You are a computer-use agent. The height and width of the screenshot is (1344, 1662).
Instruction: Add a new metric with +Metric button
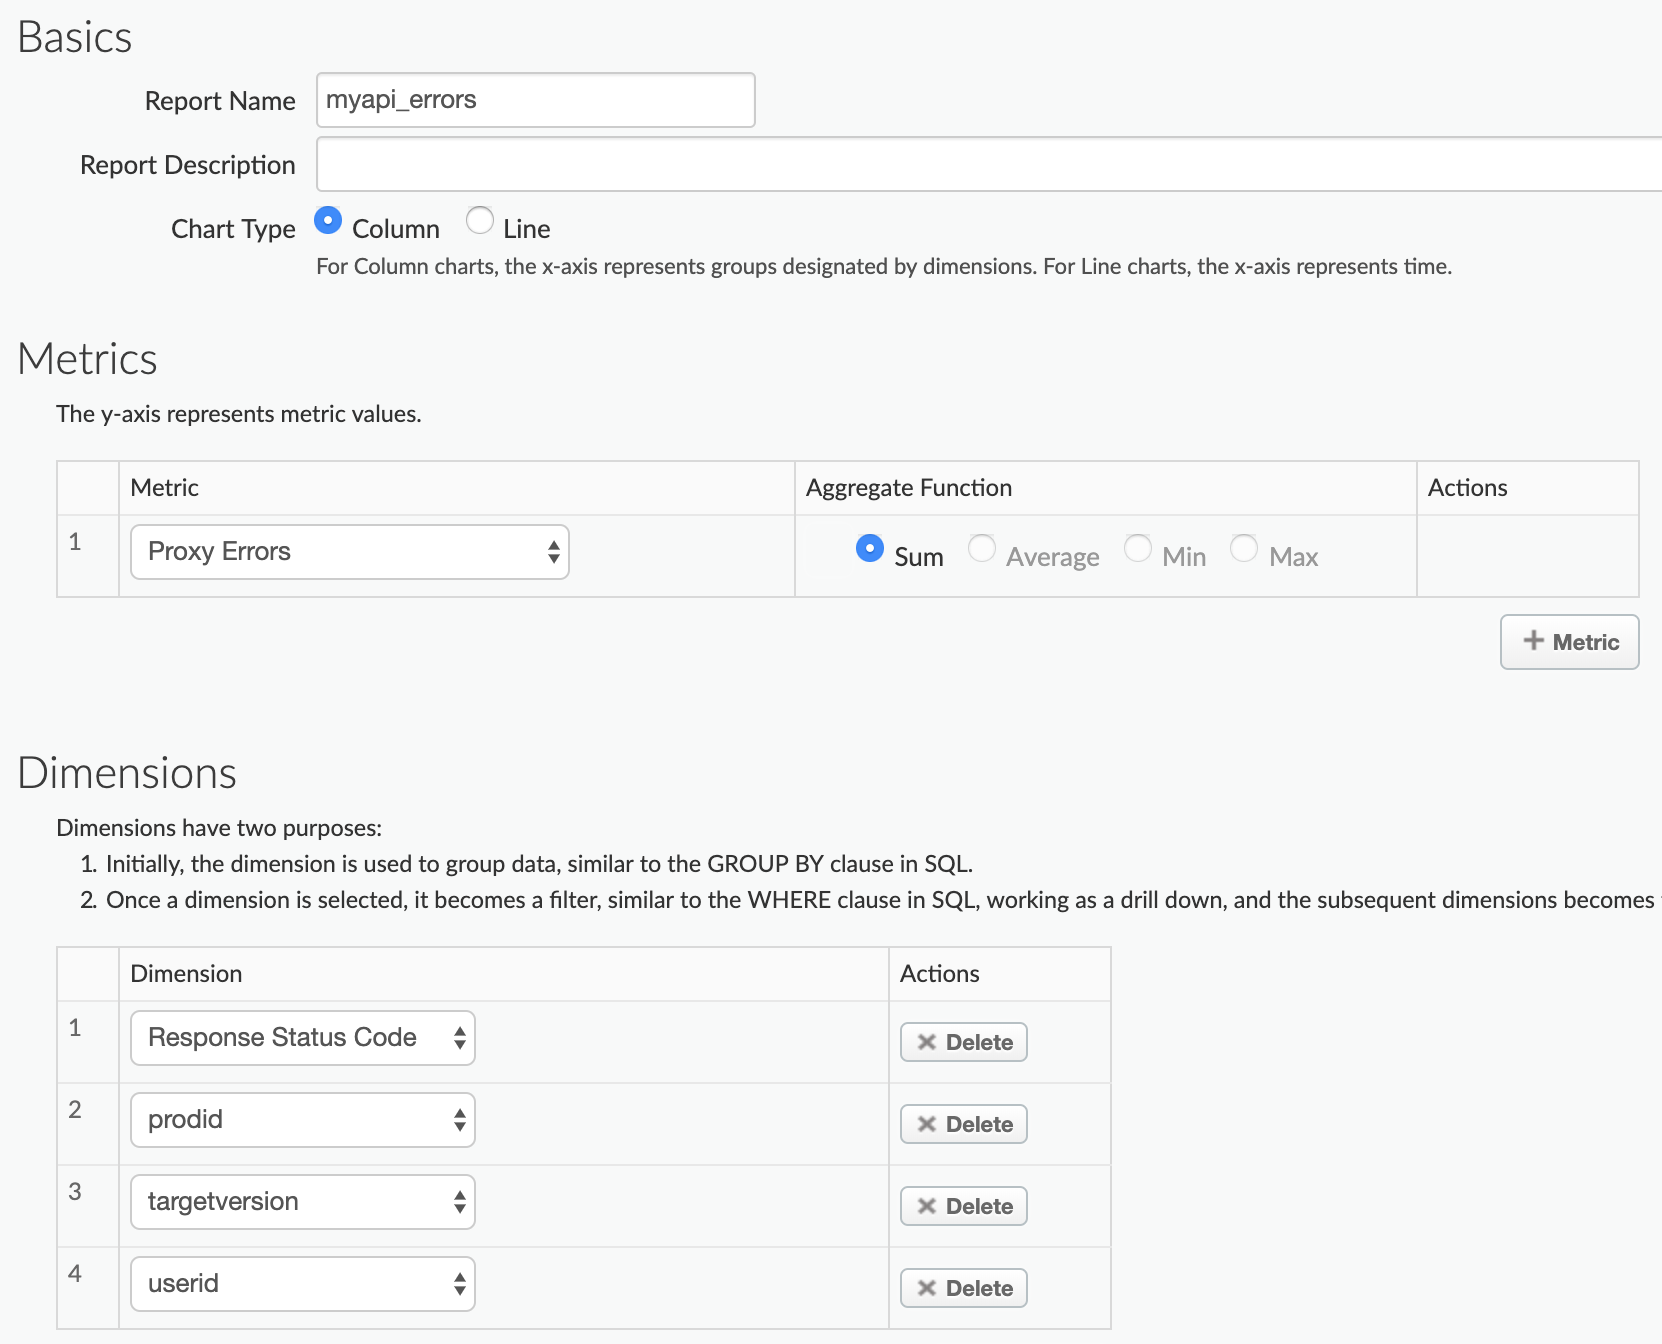click(x=1569, y=642)
